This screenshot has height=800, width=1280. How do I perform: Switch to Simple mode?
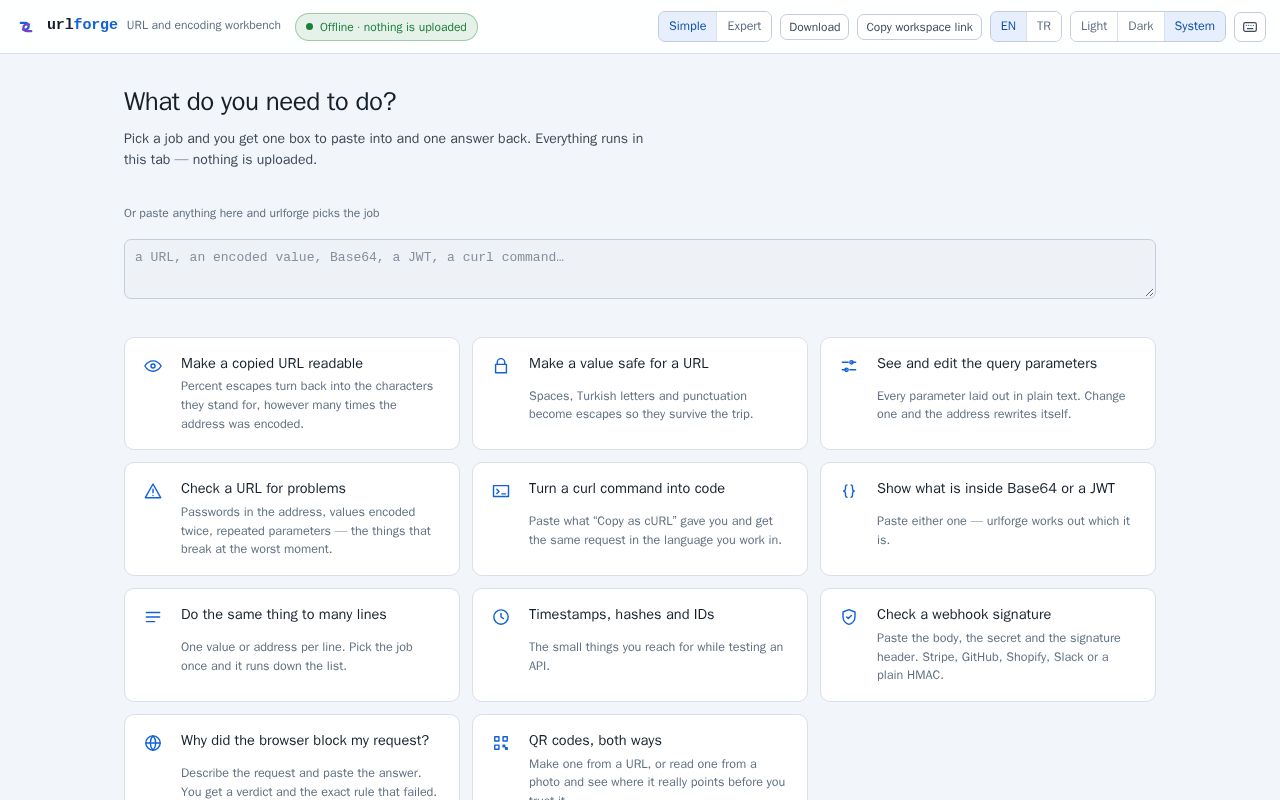click(687, 26)
